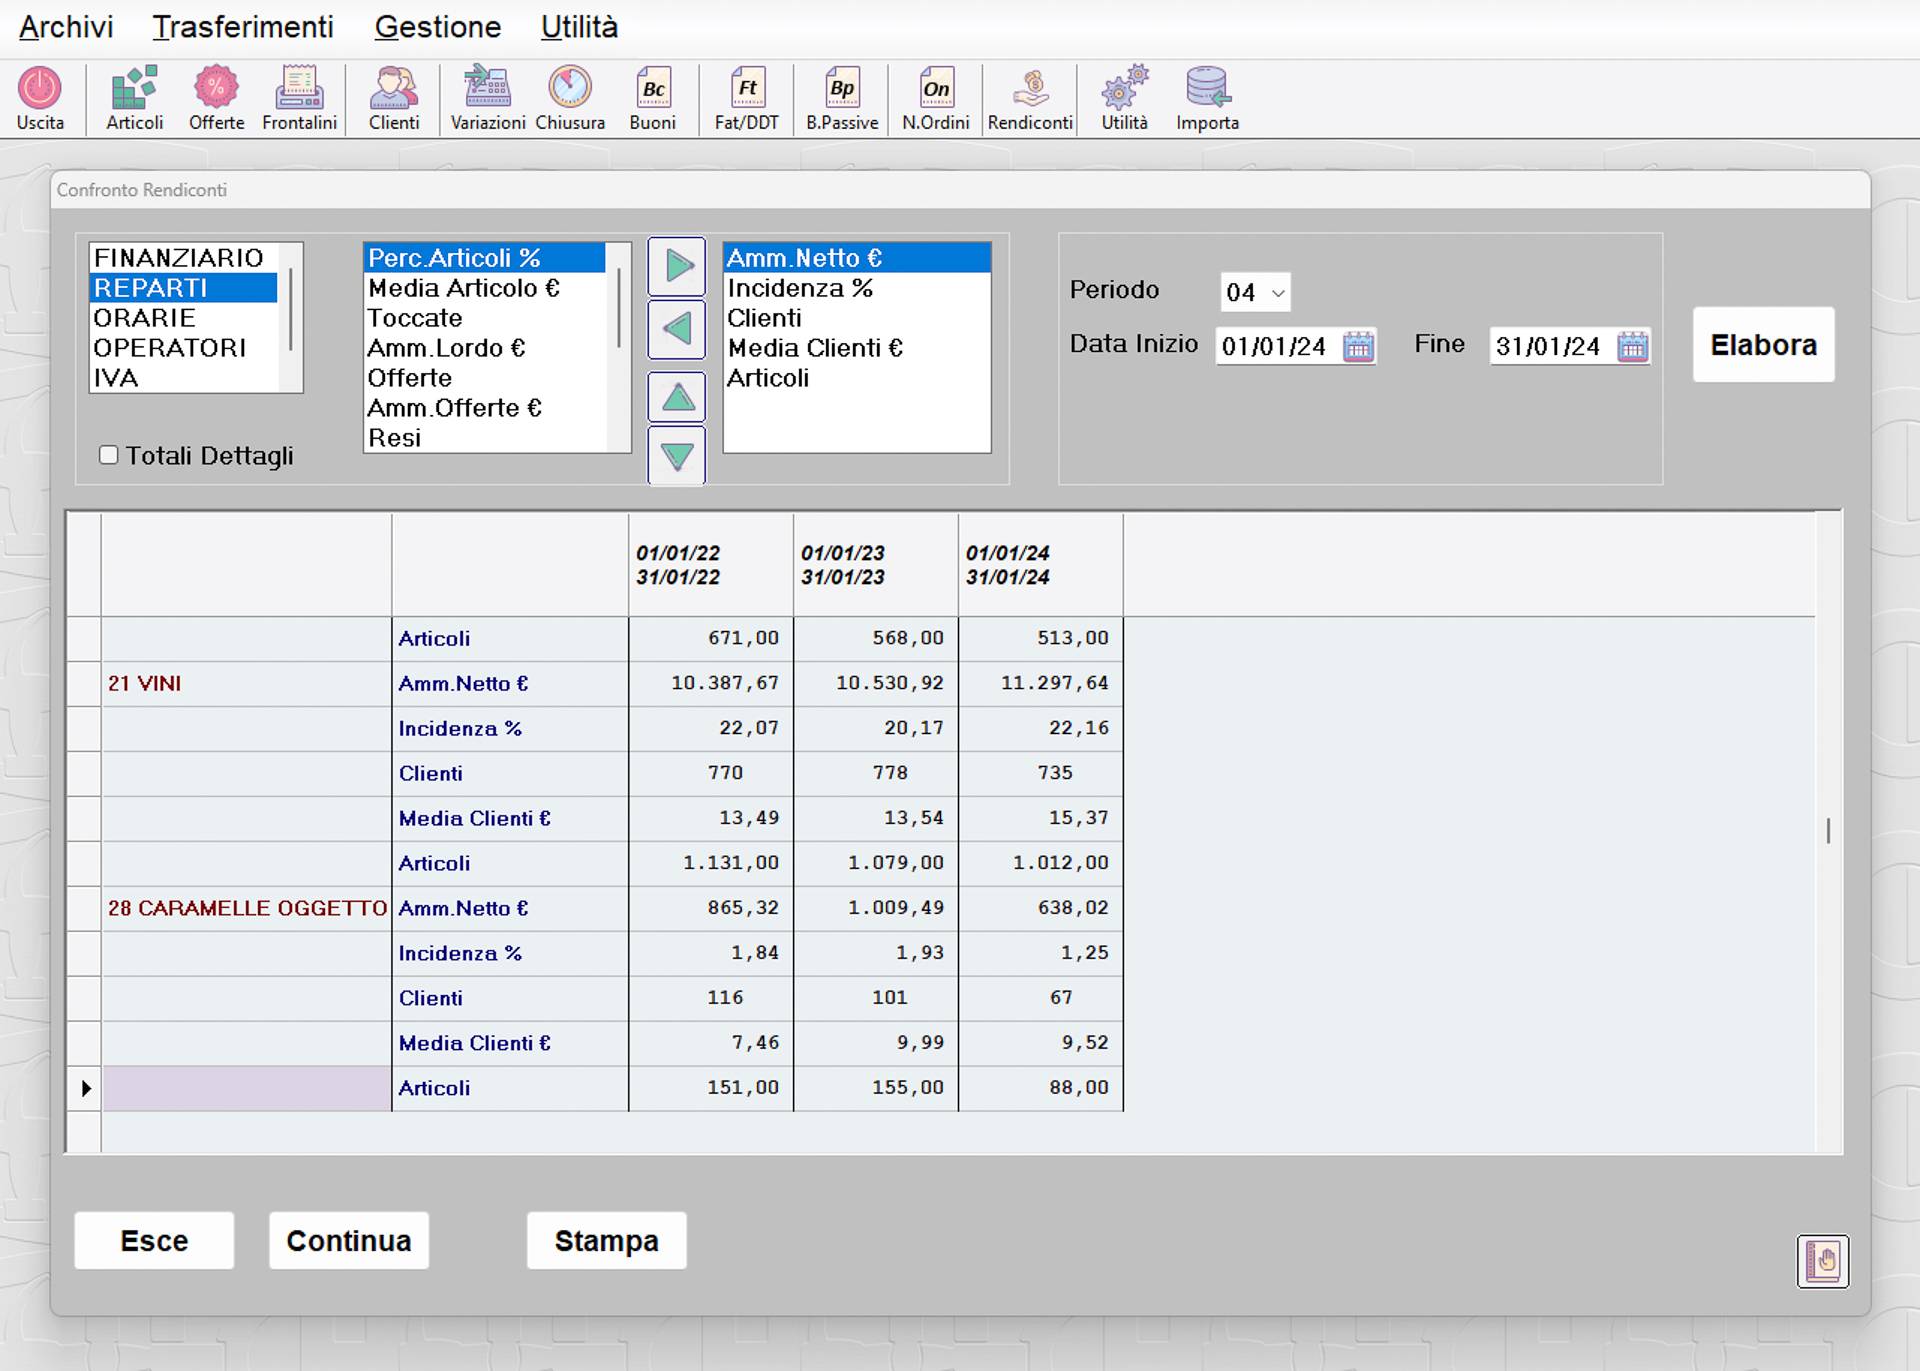Open the Rendiconti toolbar icon
This screenshot has width=1920, height=1371.
(x=1031, y=88)
